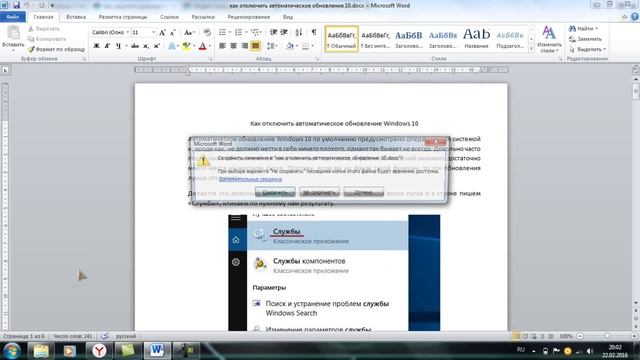Switch to the Вставка tab
Screen dimensions: 640x360
click(x=76, y=17)
